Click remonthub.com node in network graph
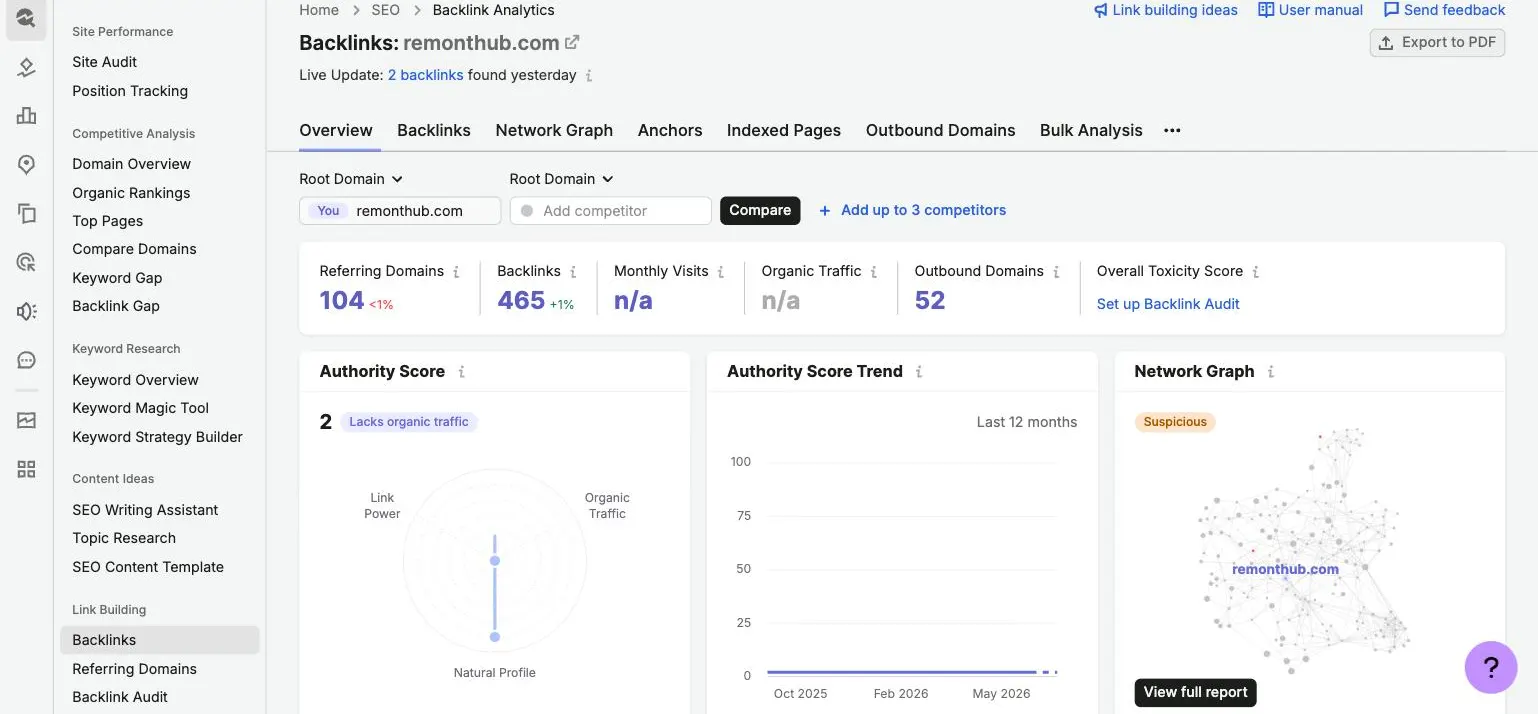Viewport: 1538px width, 714px height. pyautogui.click(x=1285, y=569)
